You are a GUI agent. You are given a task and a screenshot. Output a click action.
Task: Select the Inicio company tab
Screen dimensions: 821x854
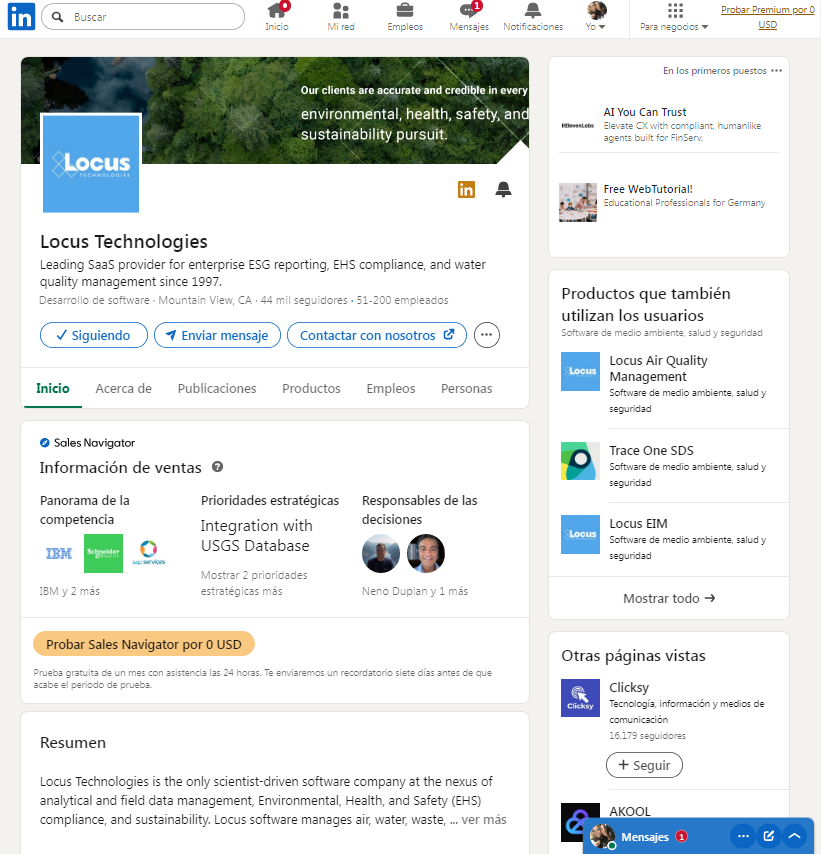tap(53, 388)
